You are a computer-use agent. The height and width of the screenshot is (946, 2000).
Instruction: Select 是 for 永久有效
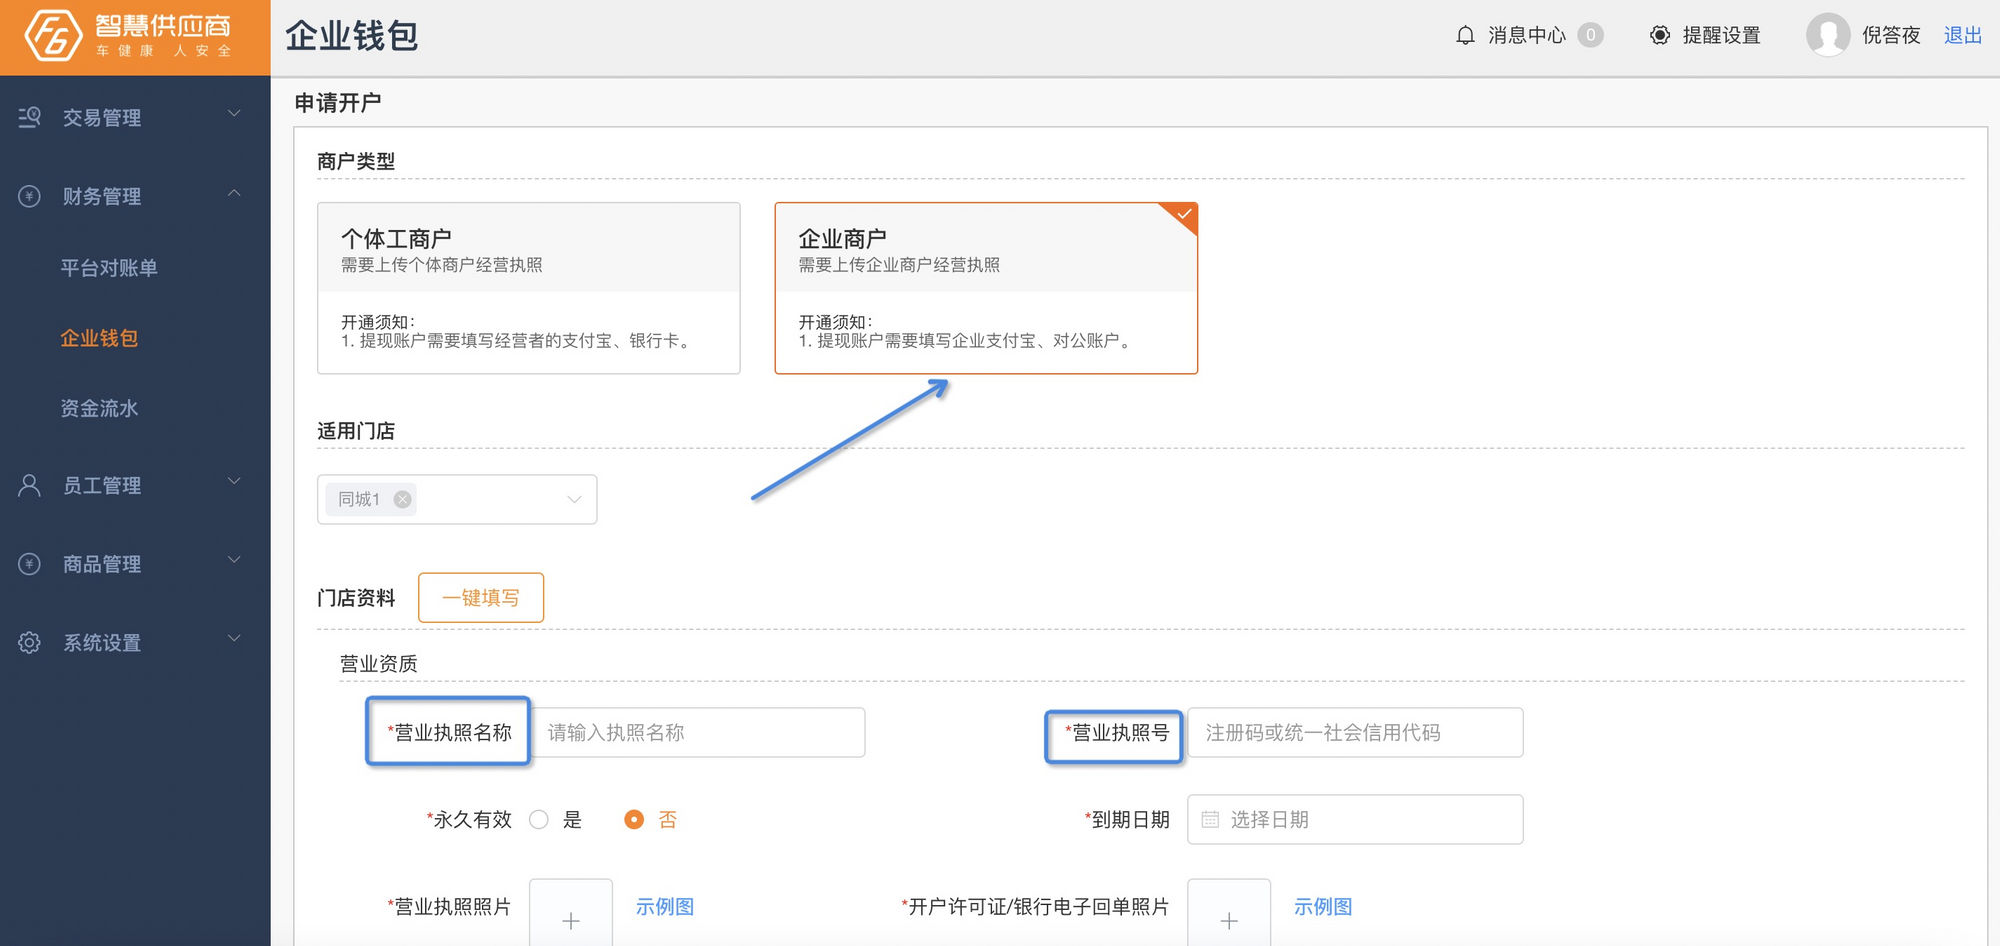539,819
